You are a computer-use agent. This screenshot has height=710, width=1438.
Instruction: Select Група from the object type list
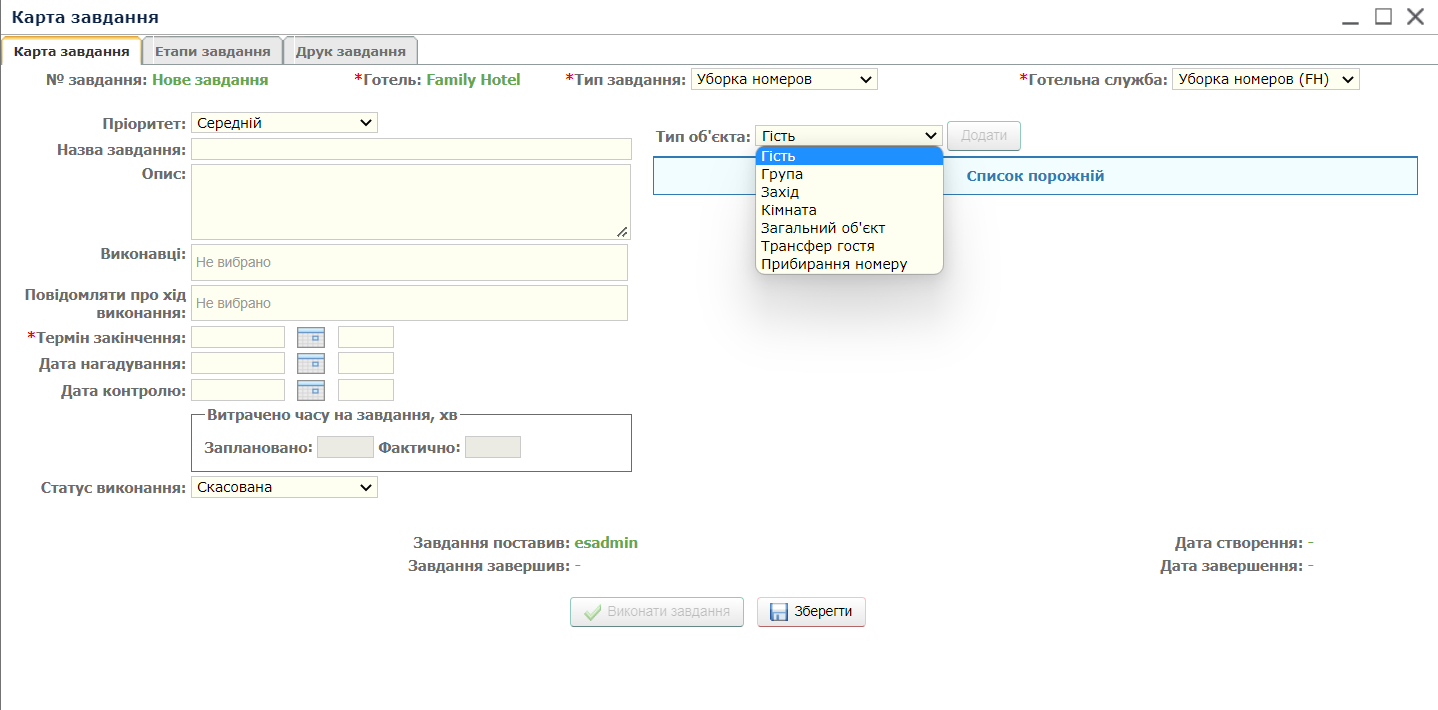[x=782, y=174]
